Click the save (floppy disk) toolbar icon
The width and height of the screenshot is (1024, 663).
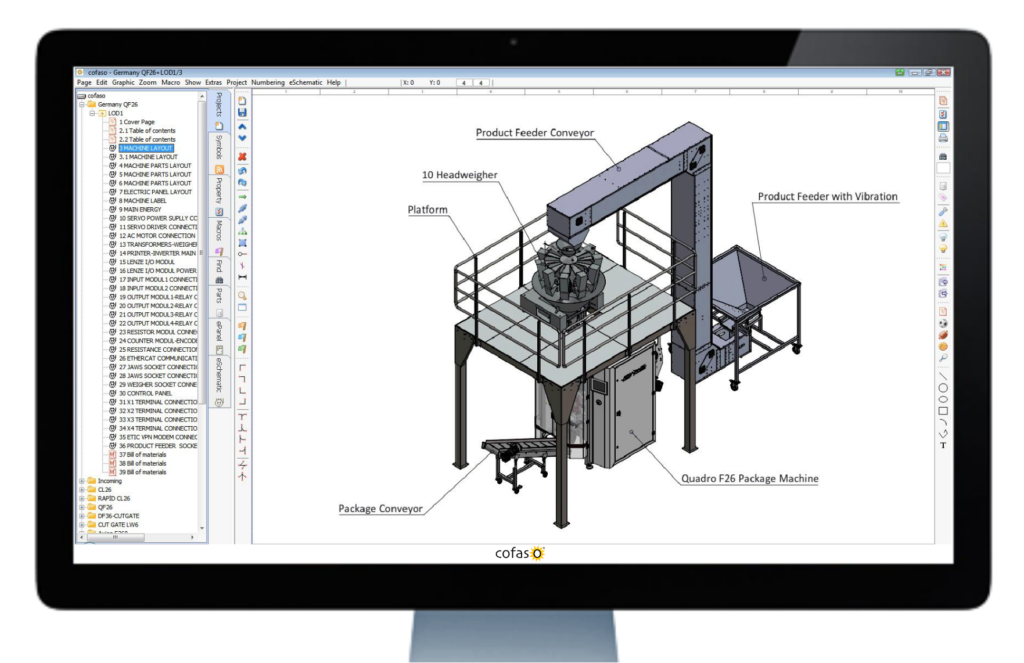(x=242, y=113)
